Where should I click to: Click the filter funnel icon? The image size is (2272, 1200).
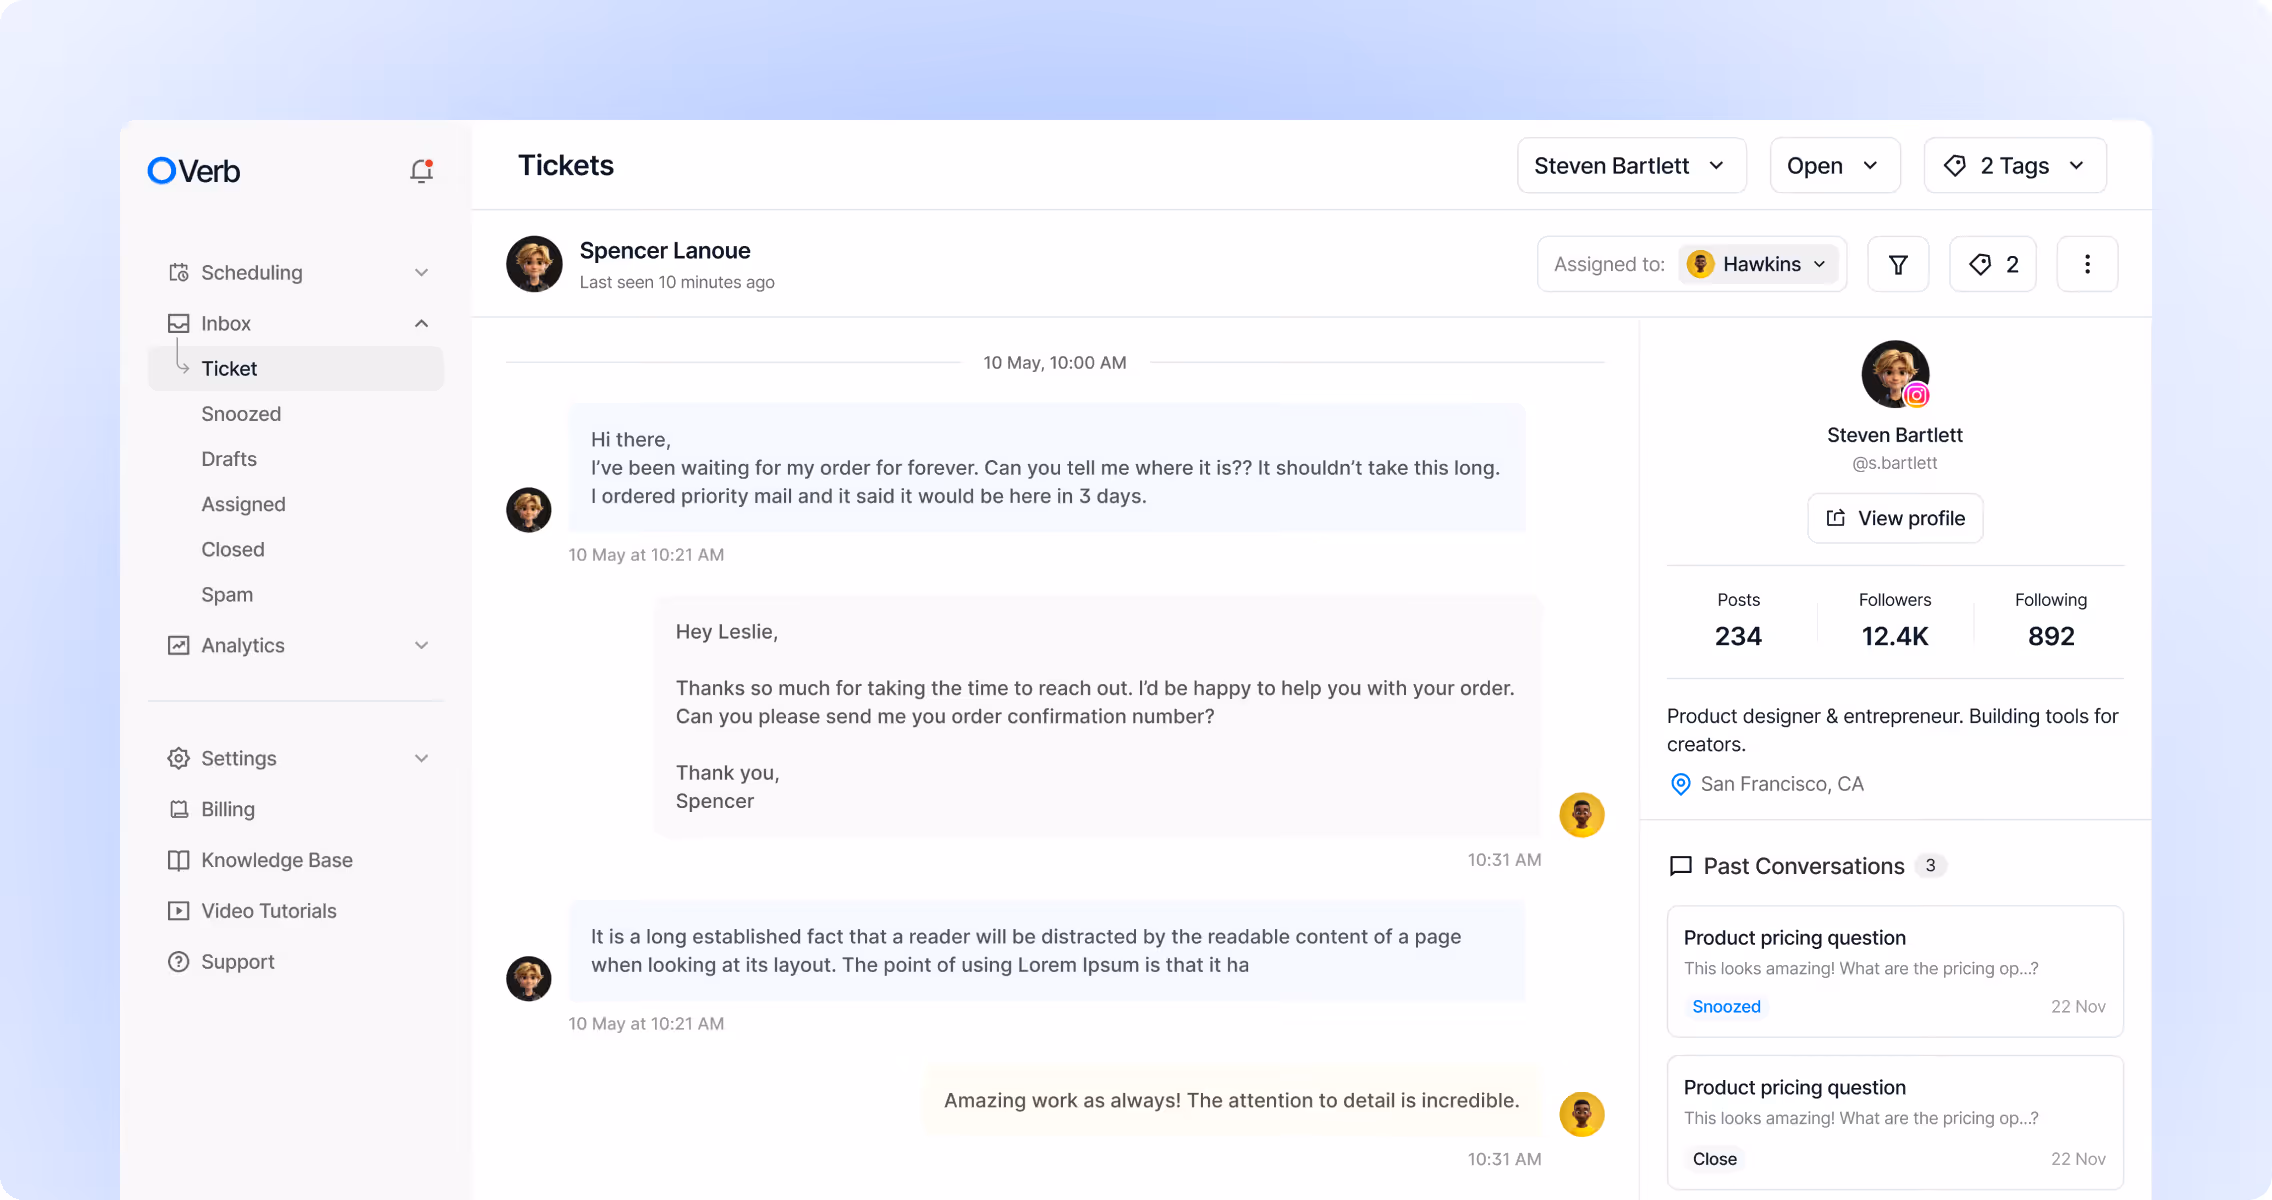[1898, 264]
